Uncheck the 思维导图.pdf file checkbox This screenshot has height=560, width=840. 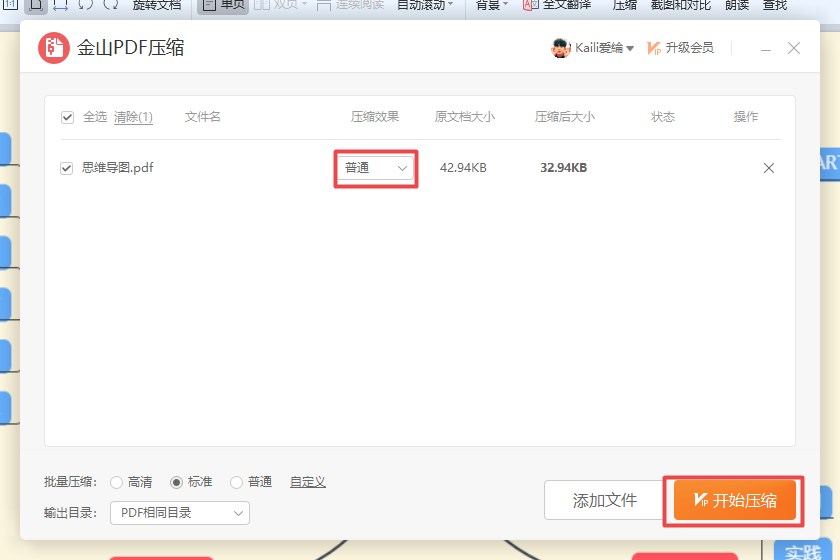coord(68,168)
